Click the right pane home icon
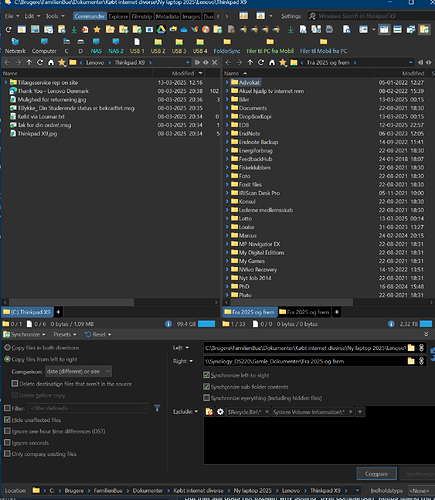 pos(272,62)
